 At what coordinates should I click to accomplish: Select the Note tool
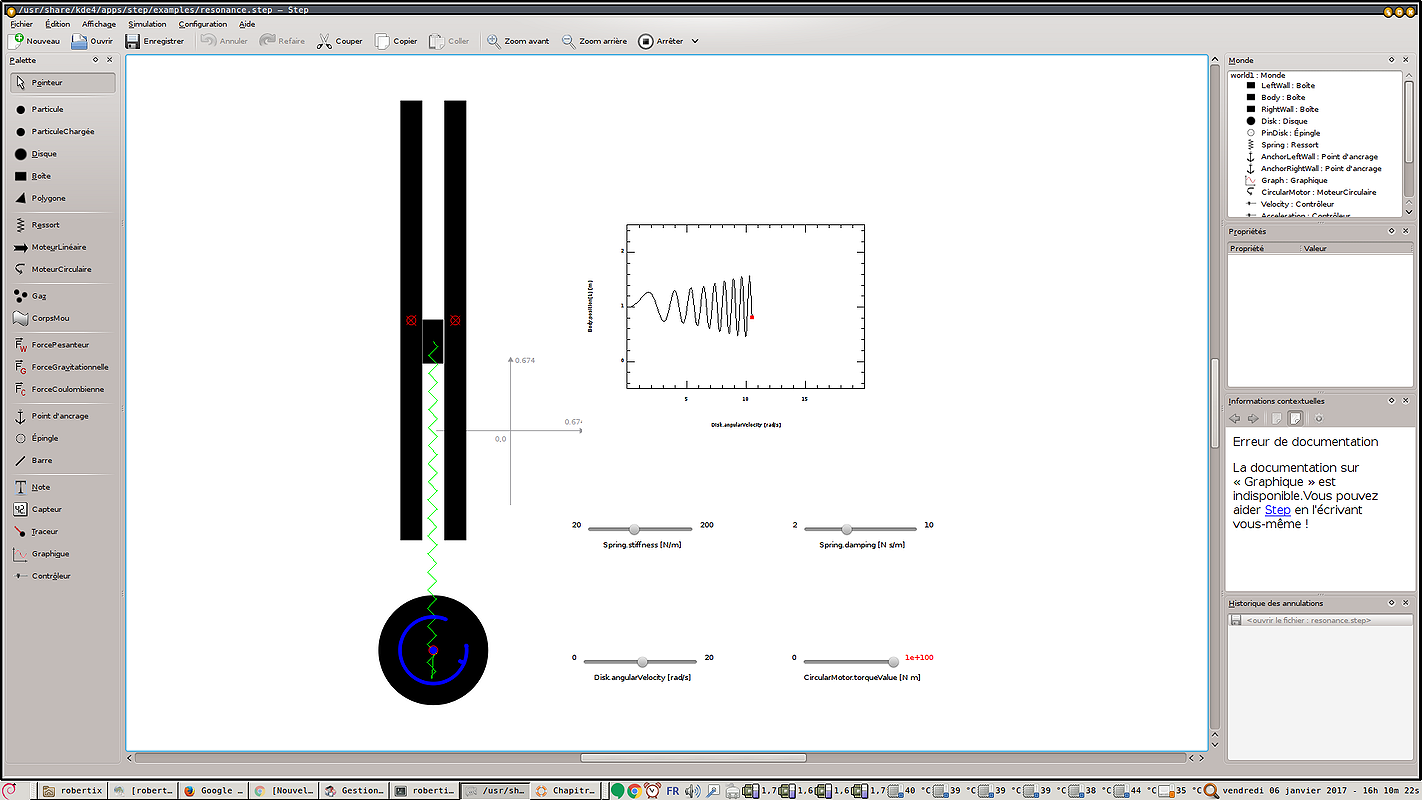click(62, 487)
